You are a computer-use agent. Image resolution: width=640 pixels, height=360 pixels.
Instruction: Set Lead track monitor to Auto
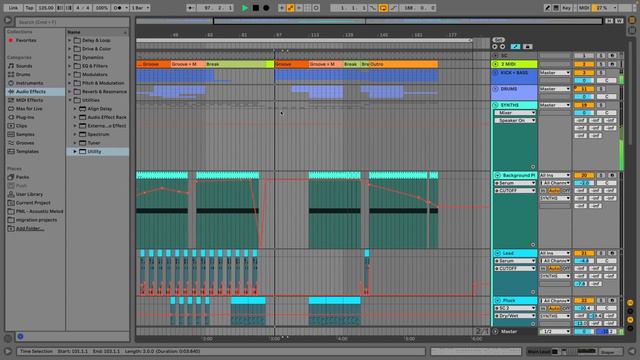point(554,269)
